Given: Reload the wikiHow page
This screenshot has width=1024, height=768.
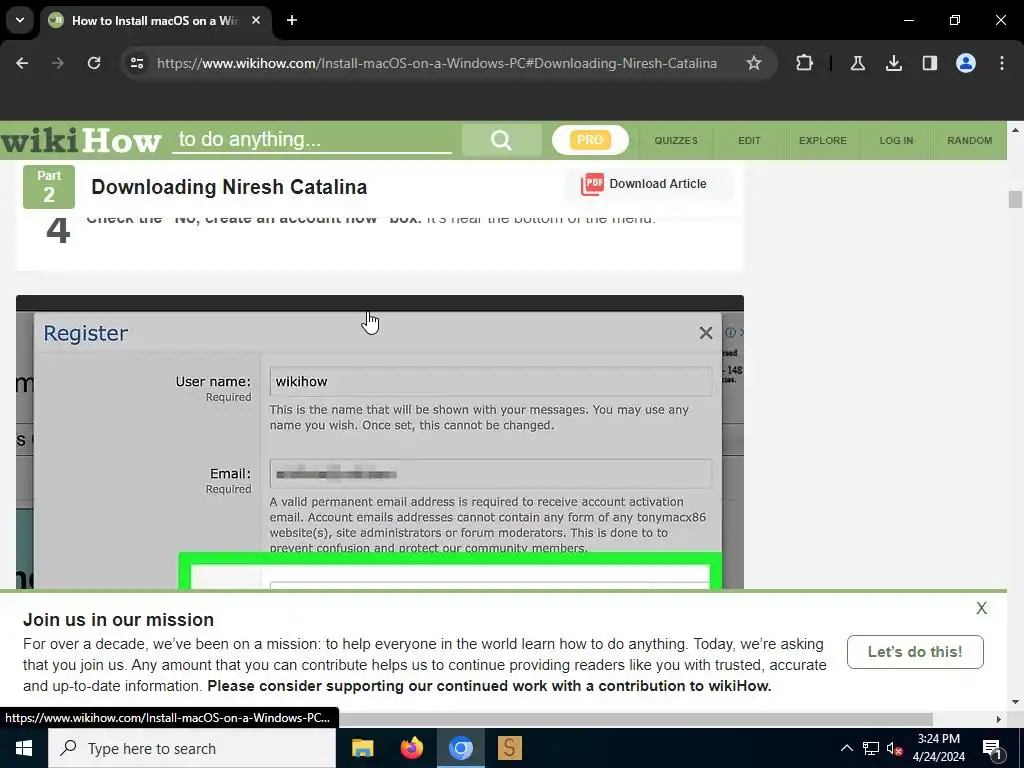Looking at the screenshot, I should 94,63.
